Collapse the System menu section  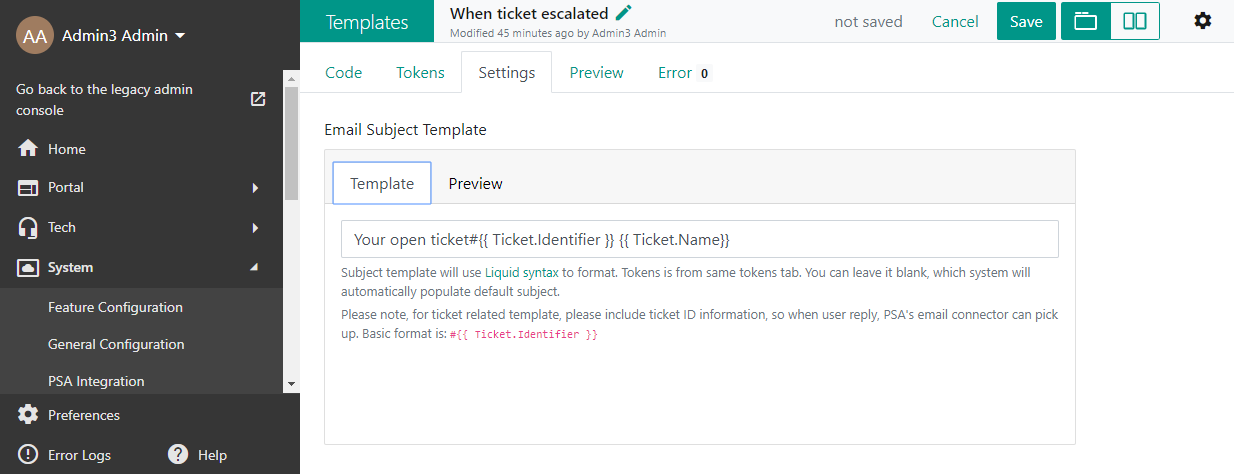click(253, 267)
